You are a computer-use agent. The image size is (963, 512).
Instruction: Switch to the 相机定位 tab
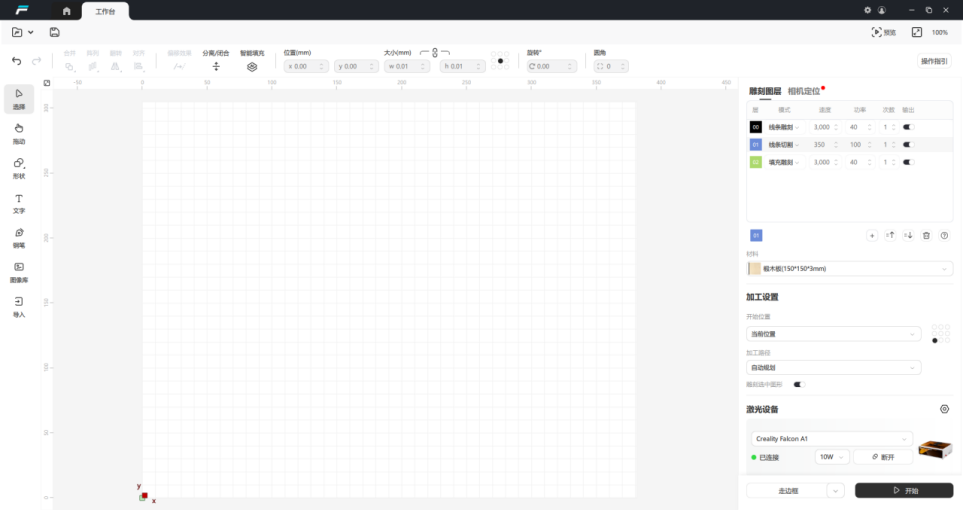click(804, 91)
